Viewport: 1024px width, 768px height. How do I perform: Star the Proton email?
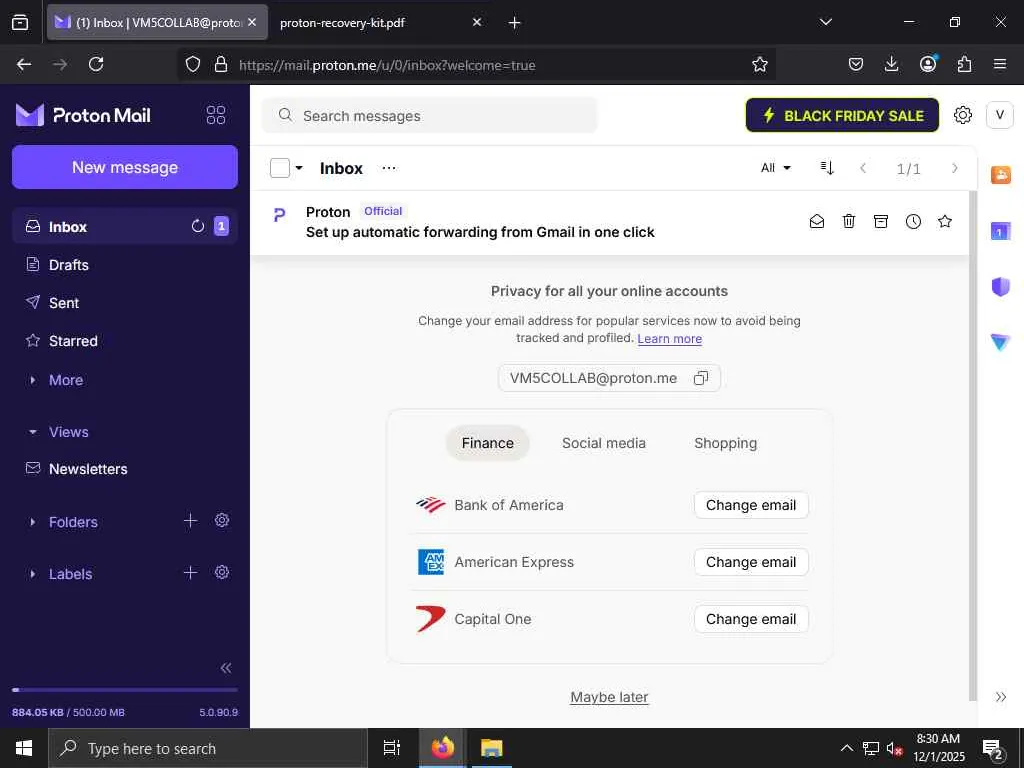[x=944, y=221]
